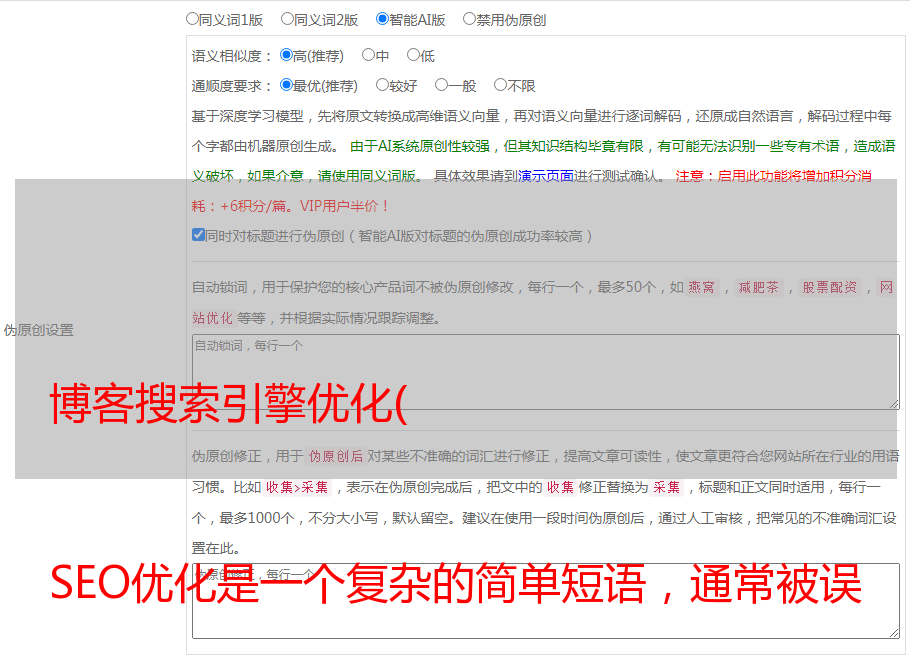Viewport: 911px width, 658px height.
Task: Choose 较好 for 通顺度要求
Action: click(x=382, y=85)
